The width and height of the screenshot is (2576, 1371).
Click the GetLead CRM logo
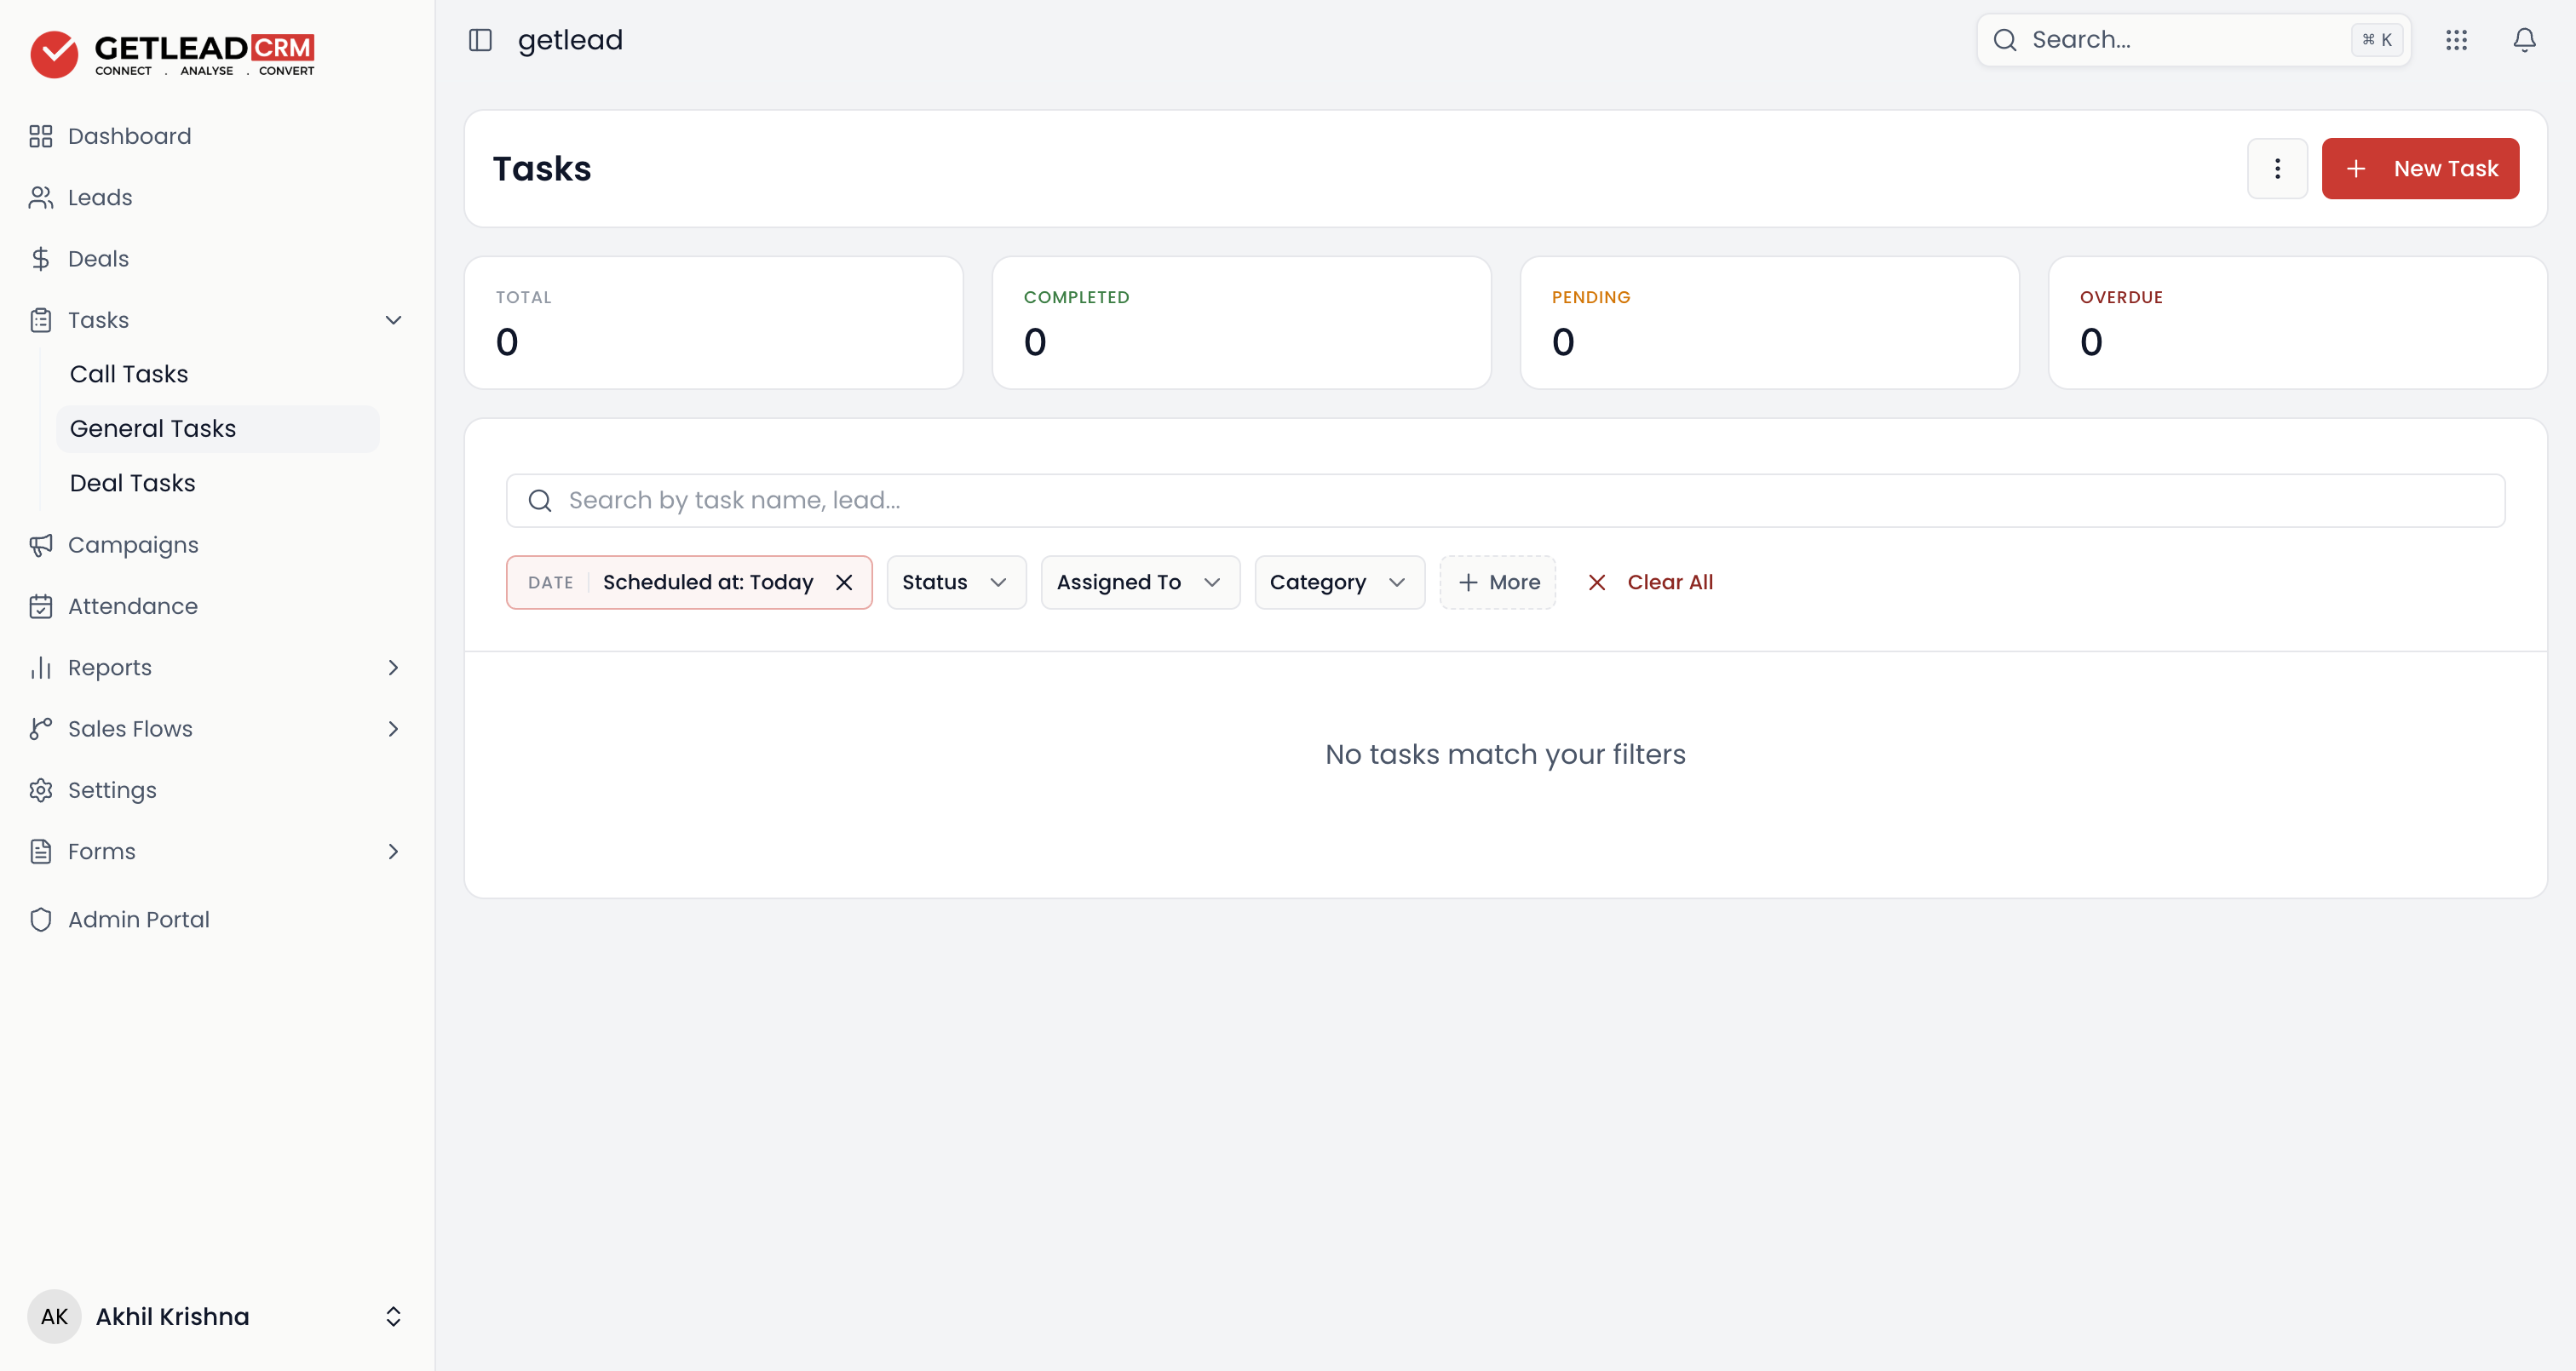tap(172, 54)
